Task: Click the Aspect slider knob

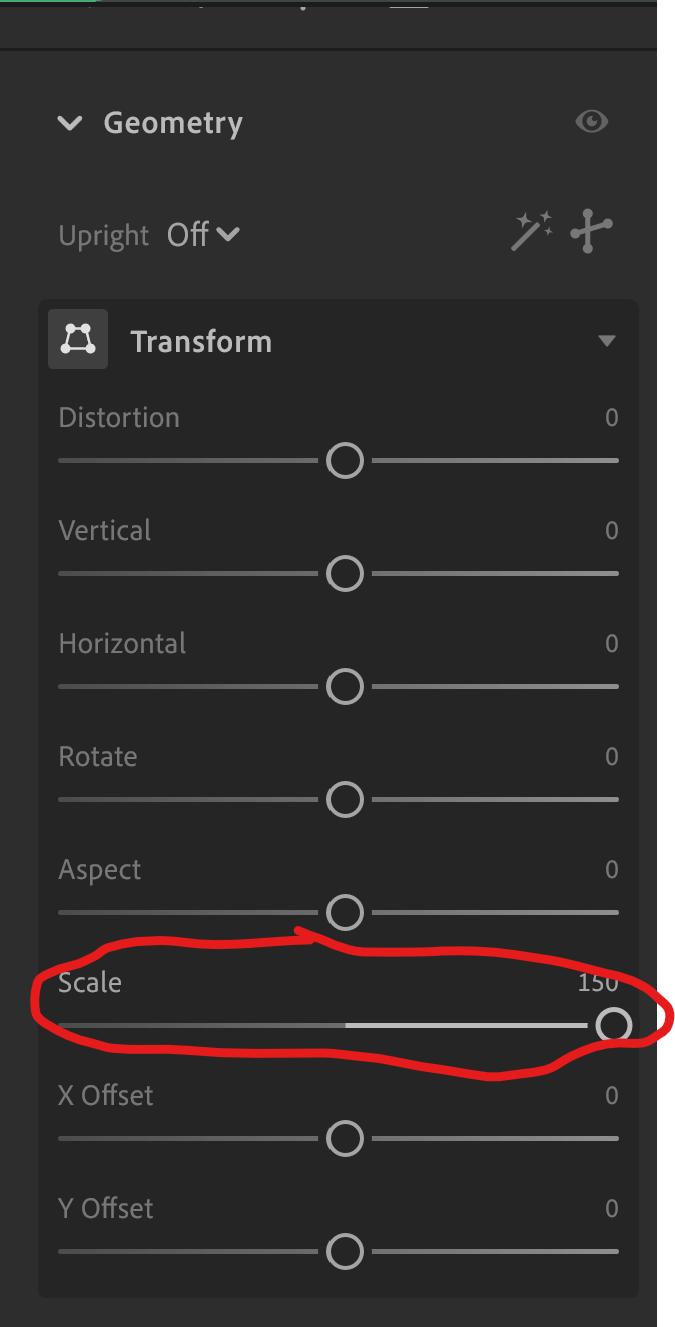Action: coord(345,912)
